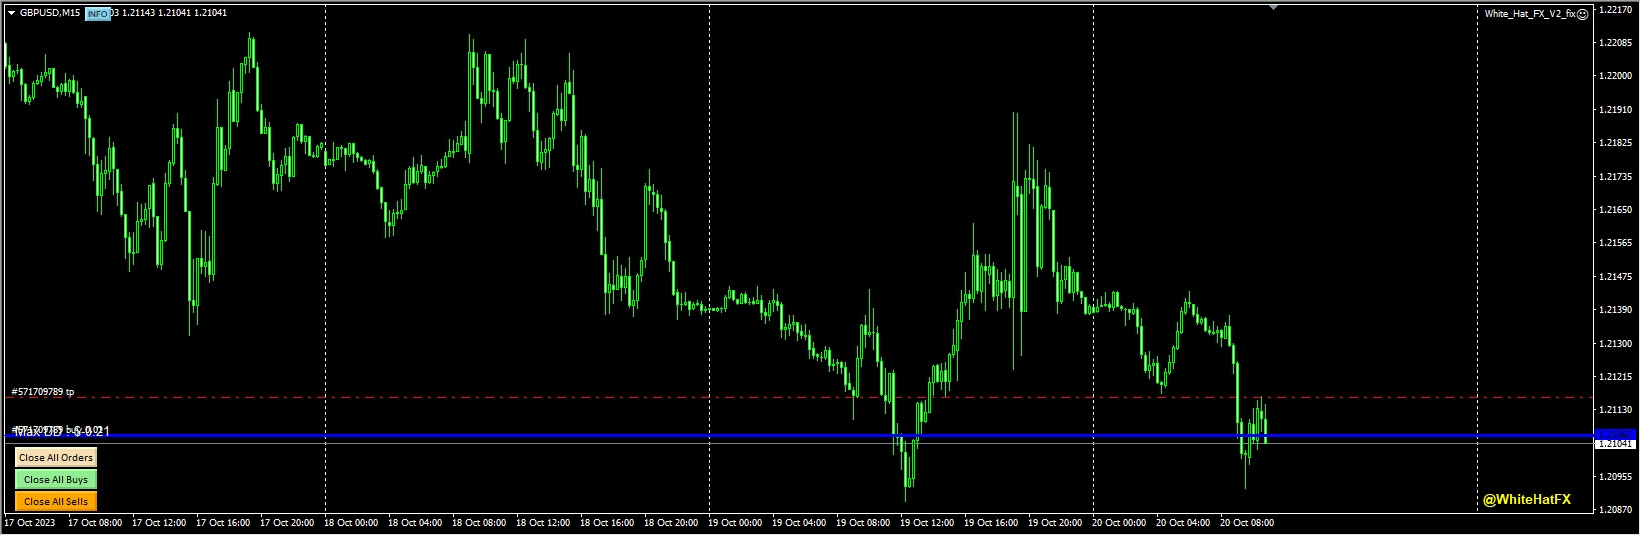Click the yellow @WhiteHatFX watermark label
The width and height of the screenshot is (1641, 536).
click(x=1526, y=499)
